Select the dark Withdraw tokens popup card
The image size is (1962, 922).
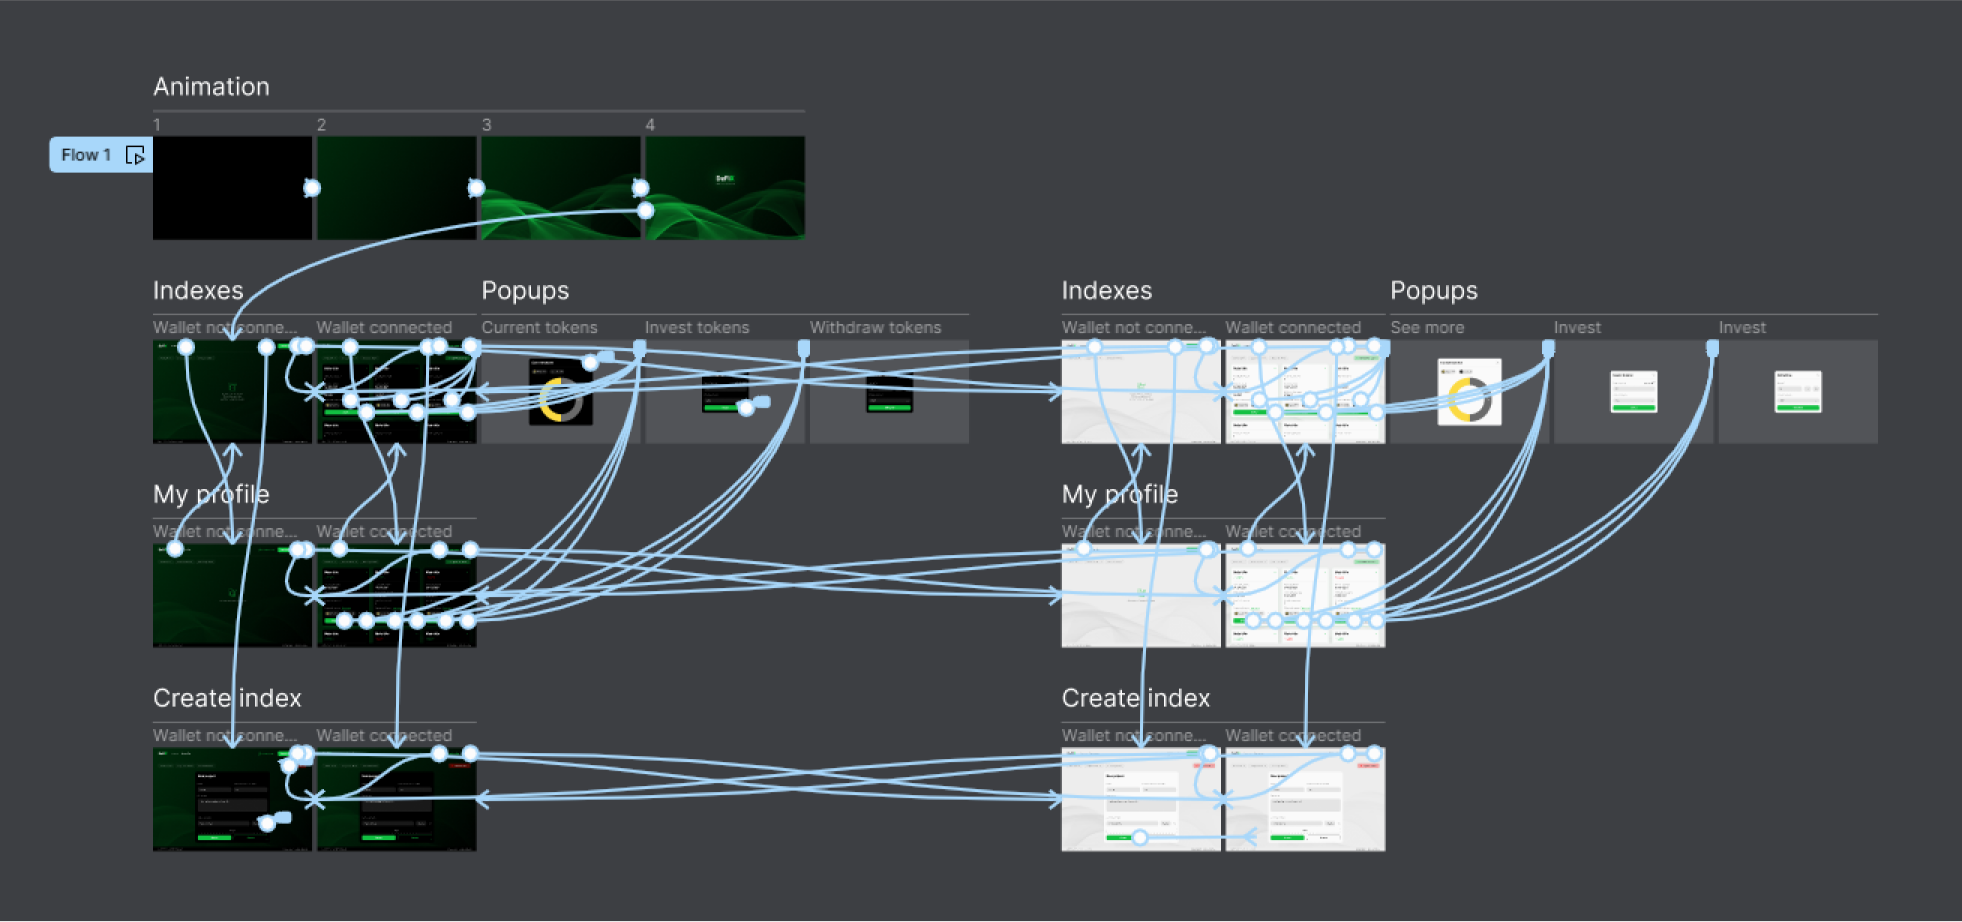click(x=889, y=393)
